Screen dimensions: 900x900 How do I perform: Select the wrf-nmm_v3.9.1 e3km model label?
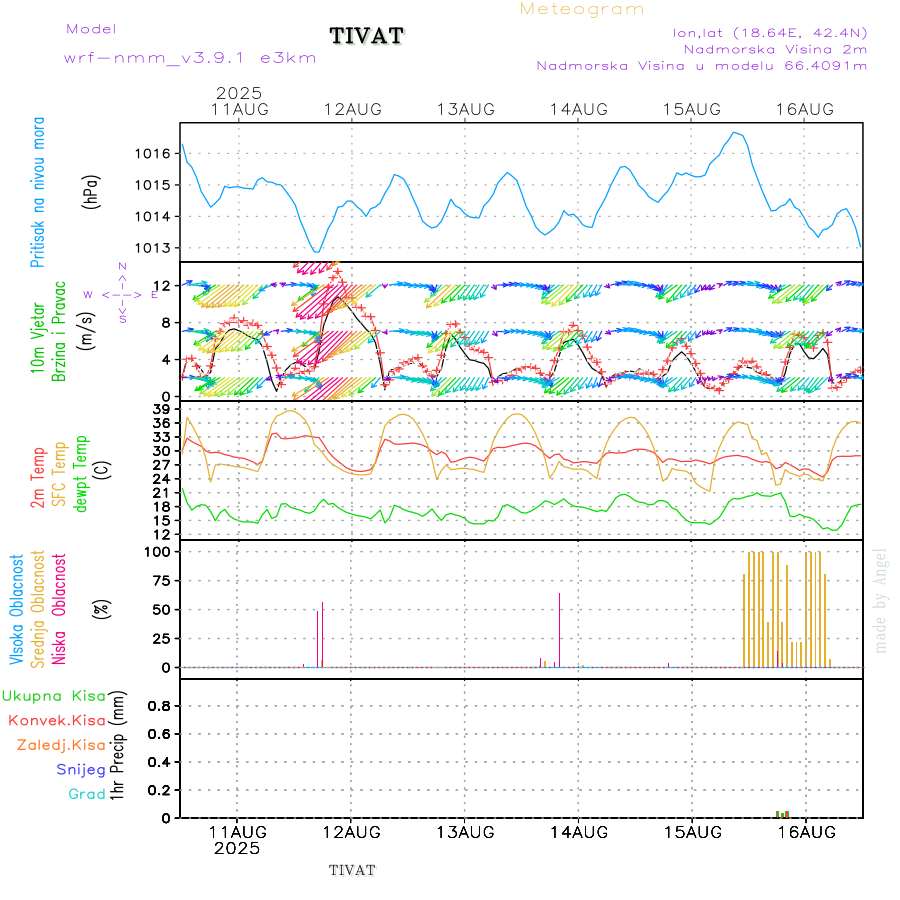[190, 57]
